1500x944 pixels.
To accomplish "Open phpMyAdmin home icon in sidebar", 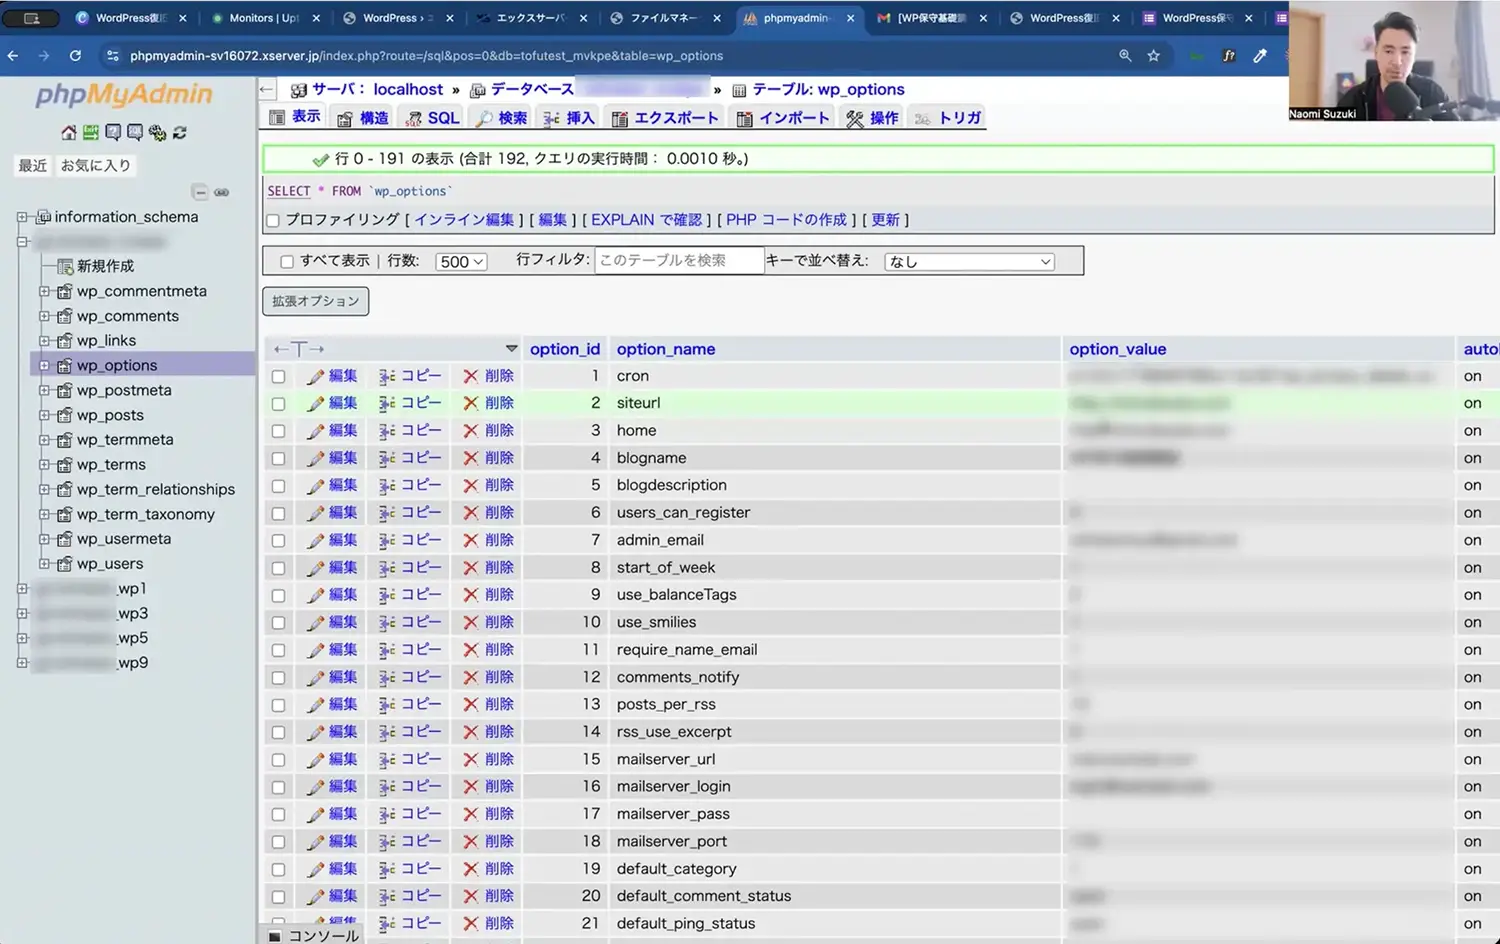I will pyautogui.click(x=69, y=132).
